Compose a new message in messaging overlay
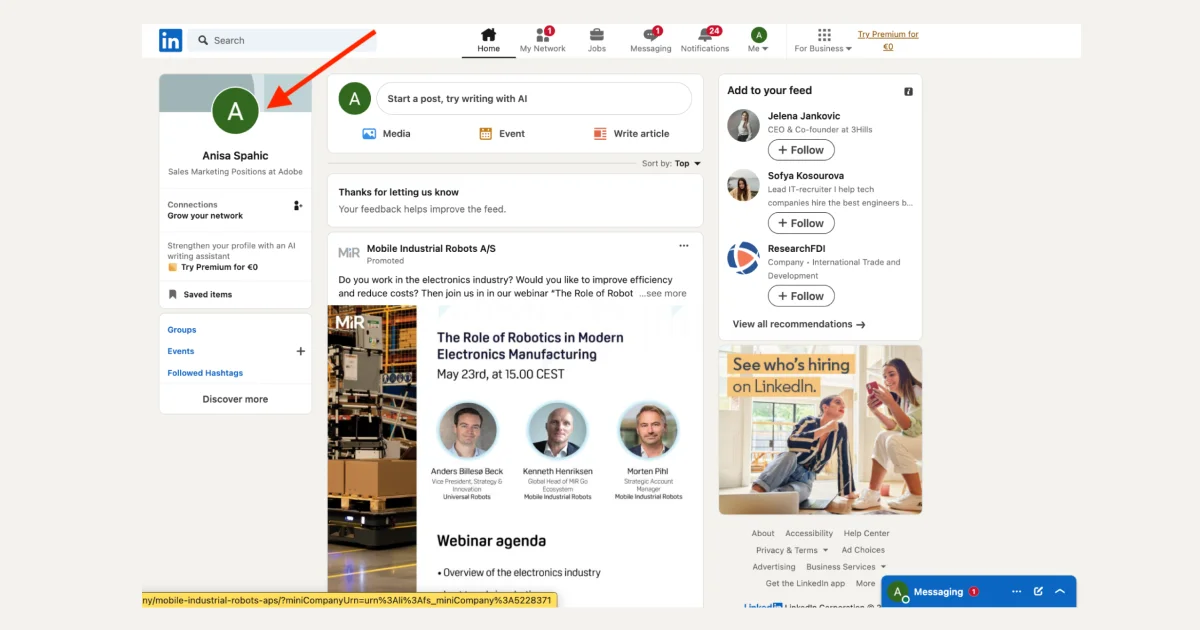The height and width of the screenshot is (630, 1200). [1038, 591]
